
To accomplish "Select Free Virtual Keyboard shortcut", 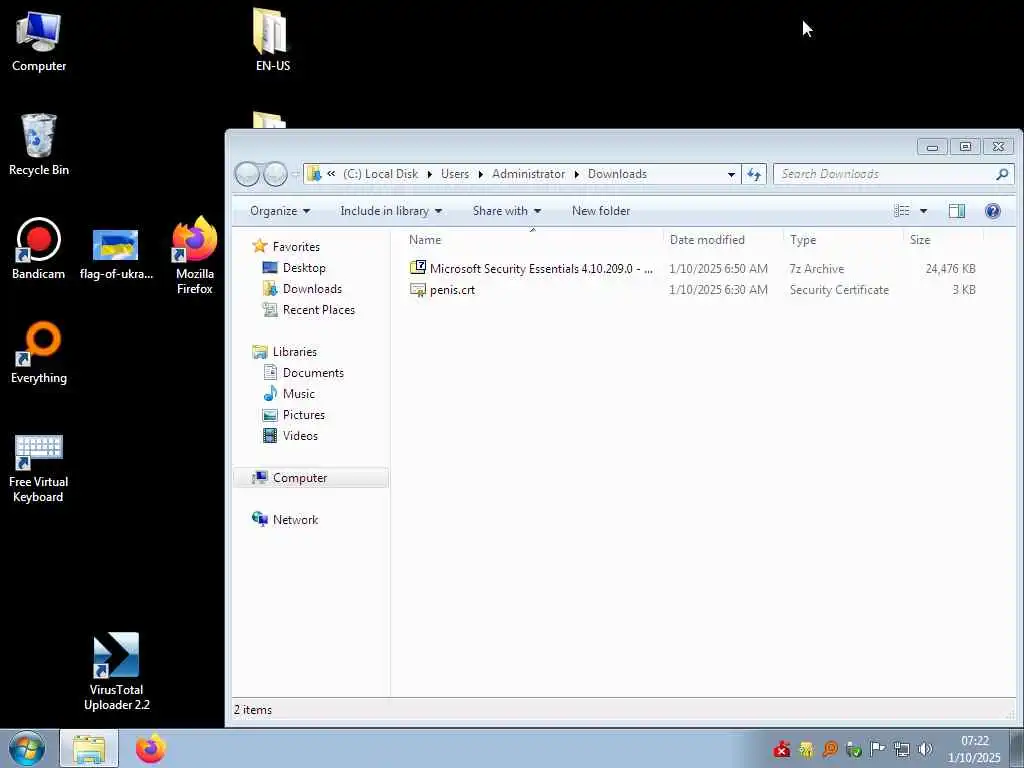I will [39, 469].
